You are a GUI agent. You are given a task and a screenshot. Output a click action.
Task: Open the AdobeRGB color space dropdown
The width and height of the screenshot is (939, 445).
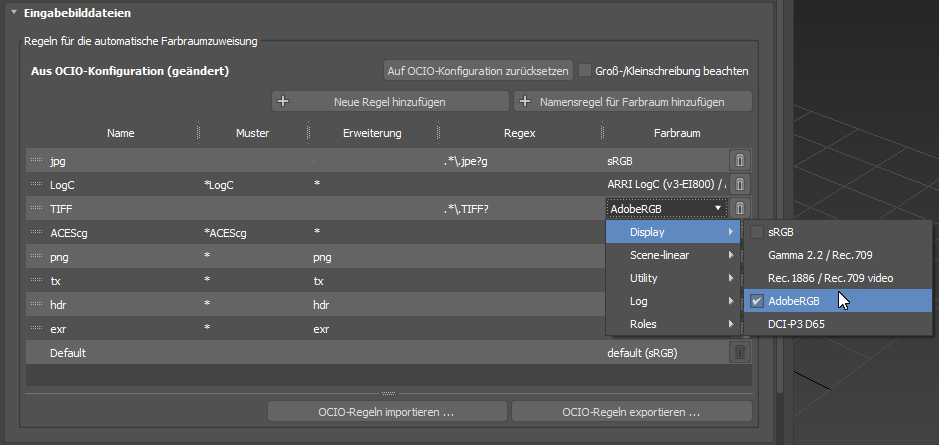tap(665, 208)
